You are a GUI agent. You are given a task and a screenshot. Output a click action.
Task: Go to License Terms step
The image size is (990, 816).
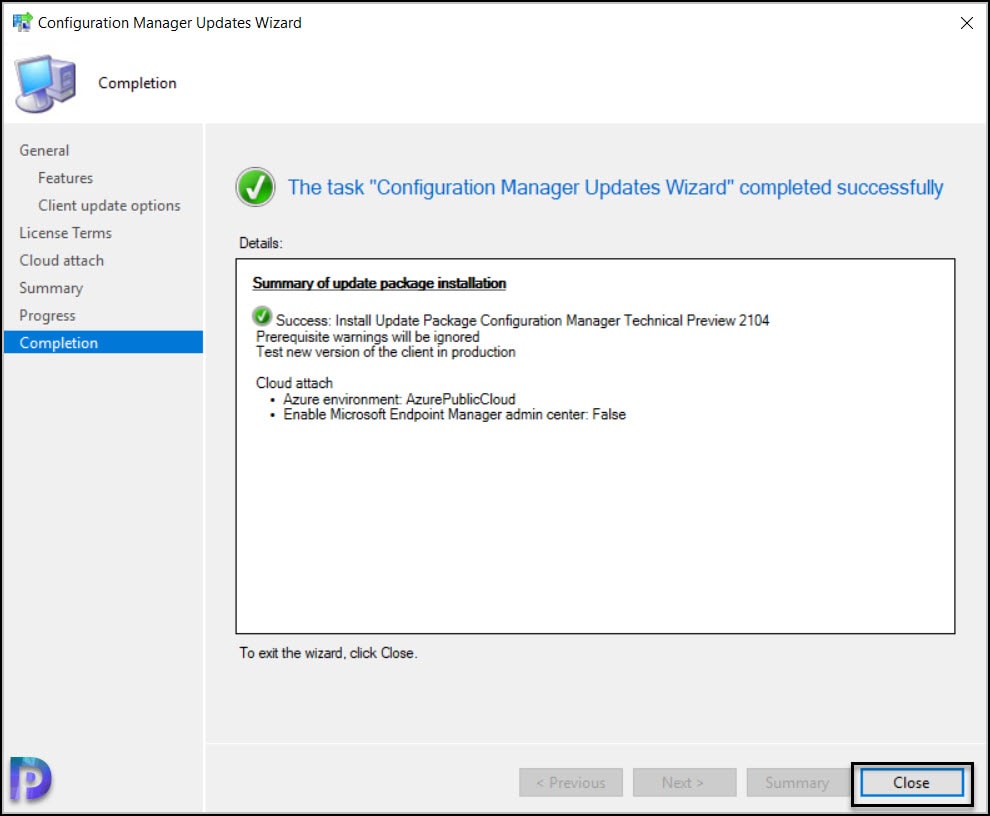pyautogui.click(x=65, y=233)
